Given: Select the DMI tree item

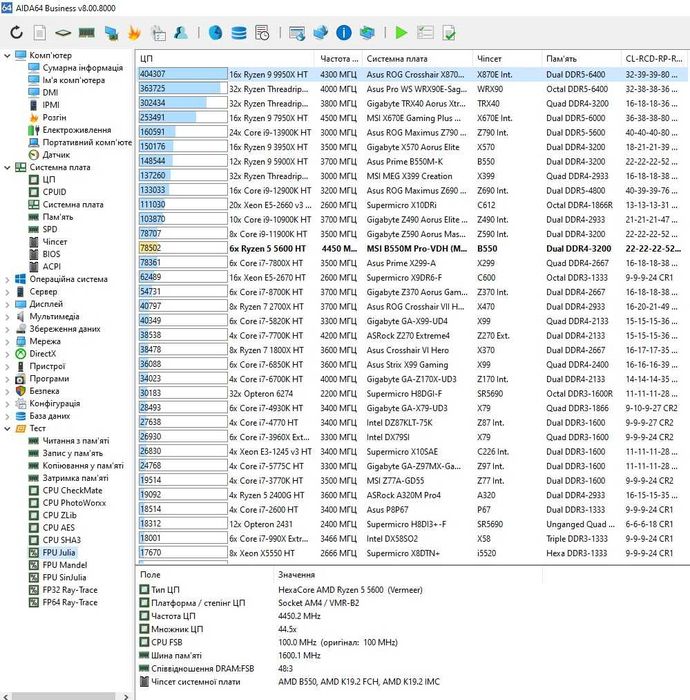Looking at the screenshot, I should coord(50,92).
